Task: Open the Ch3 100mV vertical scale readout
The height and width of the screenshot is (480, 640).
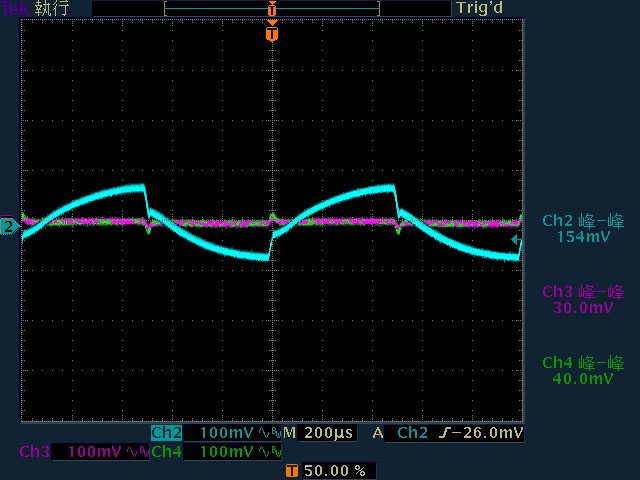Action: click(96, 452)
